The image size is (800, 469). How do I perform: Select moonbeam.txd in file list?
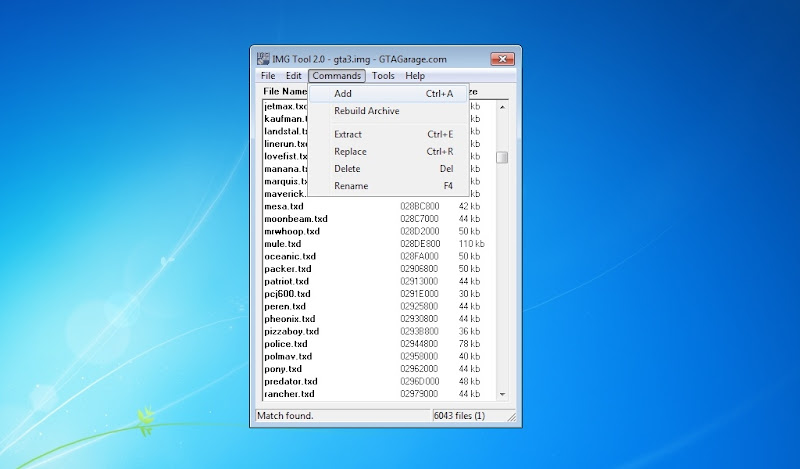pos(296,219)
